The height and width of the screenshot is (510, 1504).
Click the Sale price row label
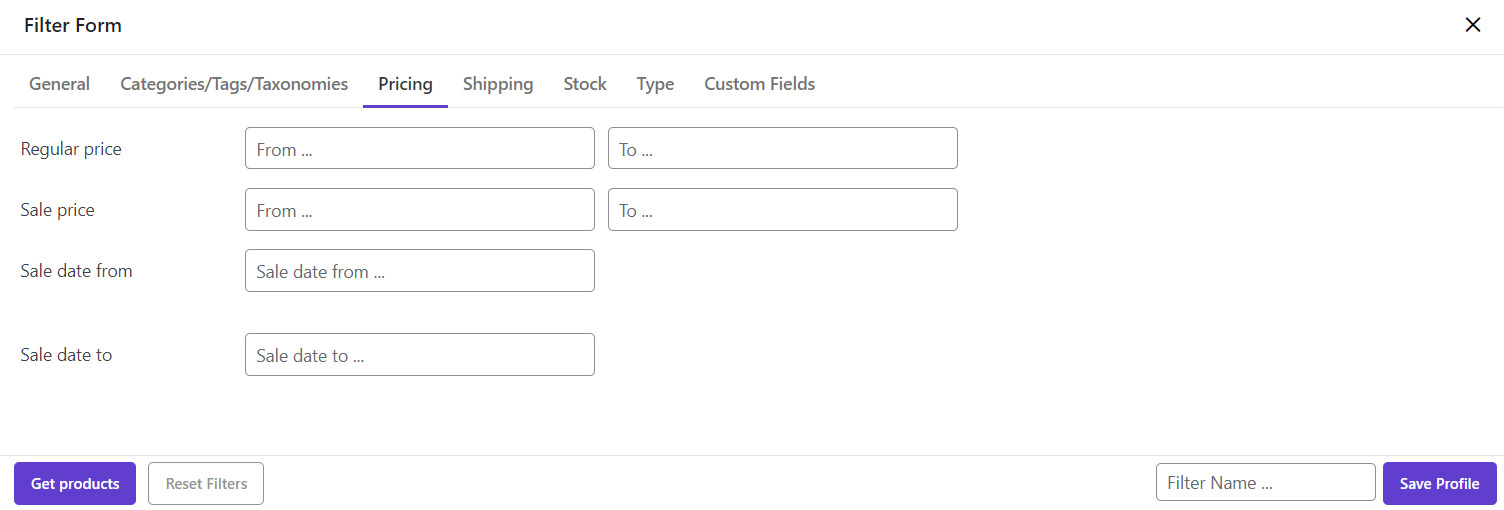[57, 210]
